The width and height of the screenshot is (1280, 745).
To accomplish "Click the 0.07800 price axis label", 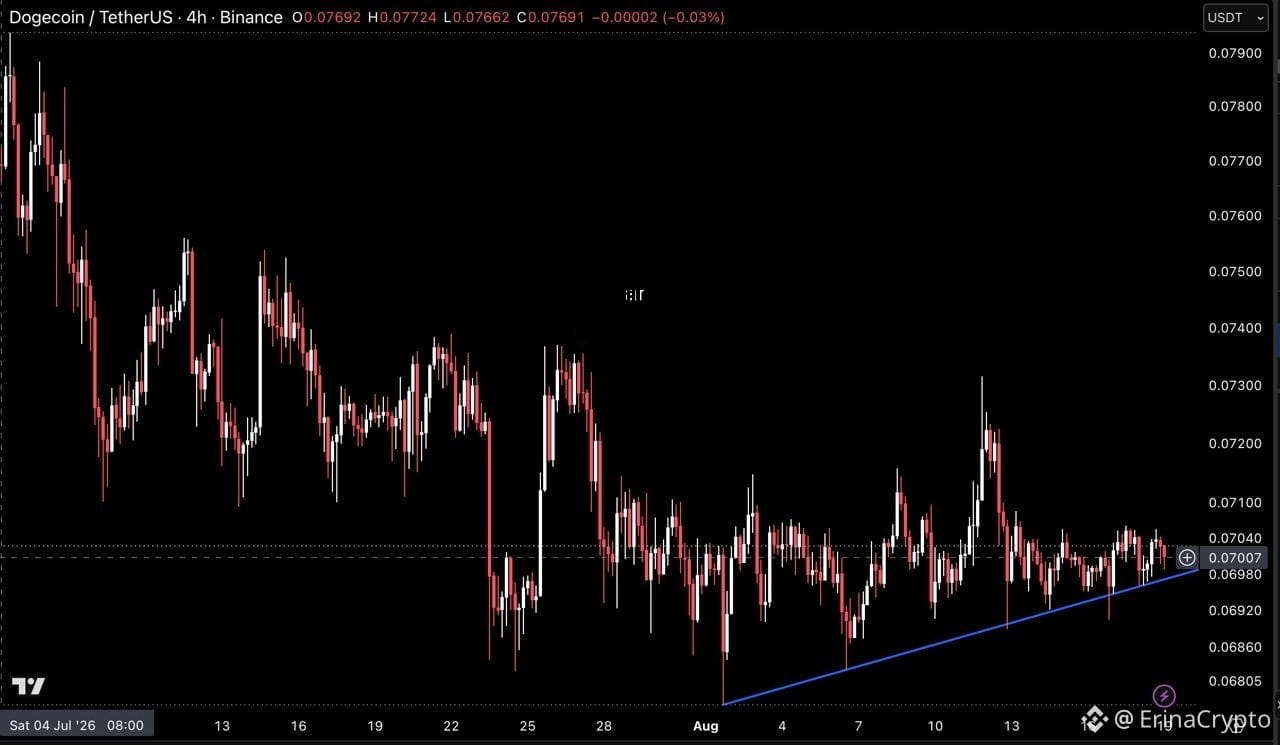I will pos(1236,106).
